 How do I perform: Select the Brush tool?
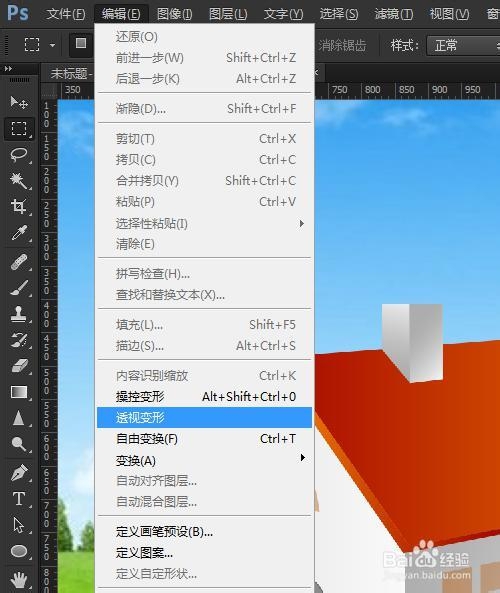point(19,288)
